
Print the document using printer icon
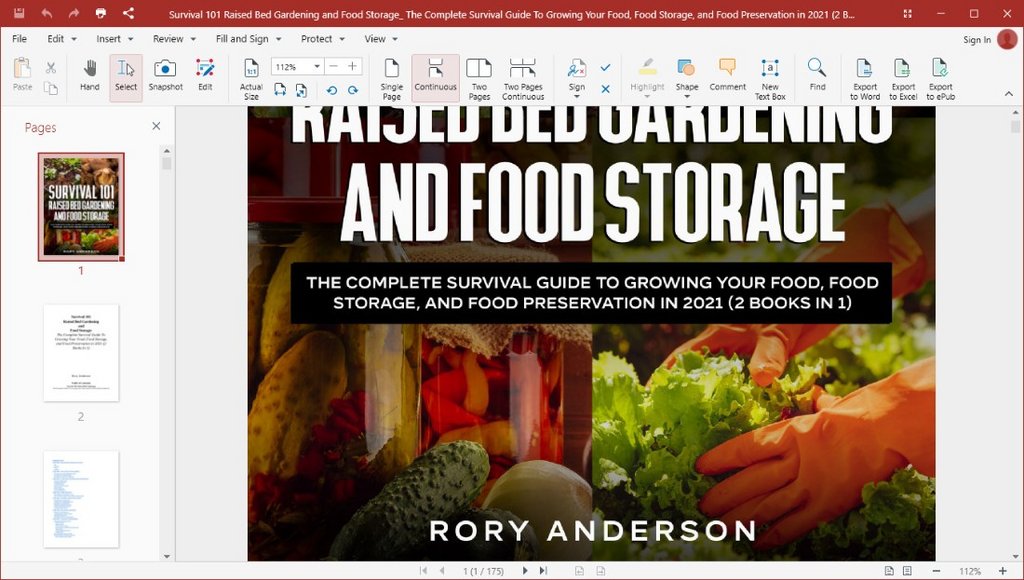[x=101, y=13]
